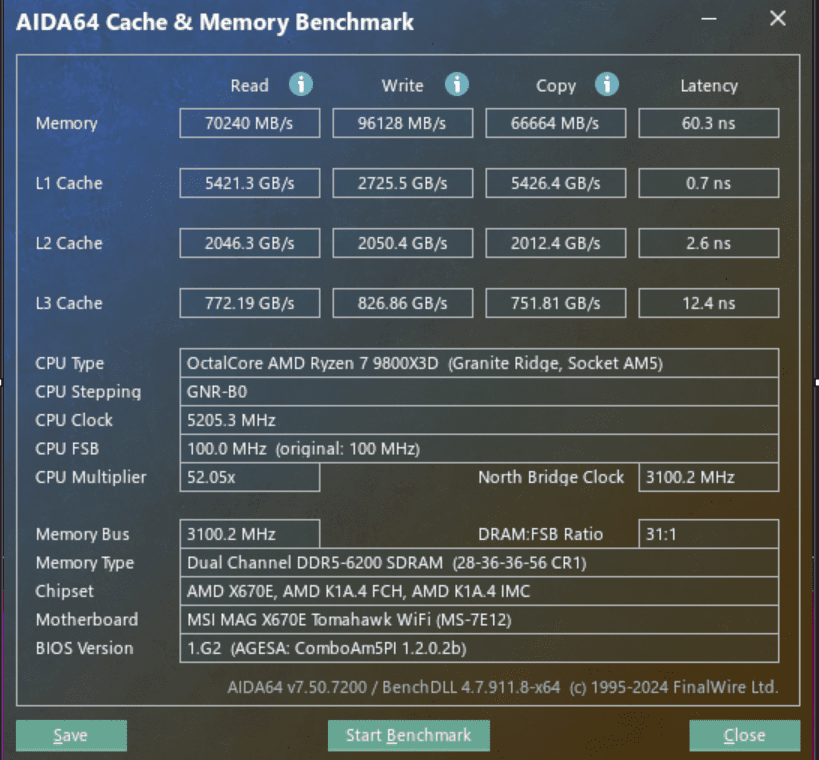Click the CPU Type field Ryzen 7 9800X3D
Screen dimensions: 819x760
coord(479,363)
